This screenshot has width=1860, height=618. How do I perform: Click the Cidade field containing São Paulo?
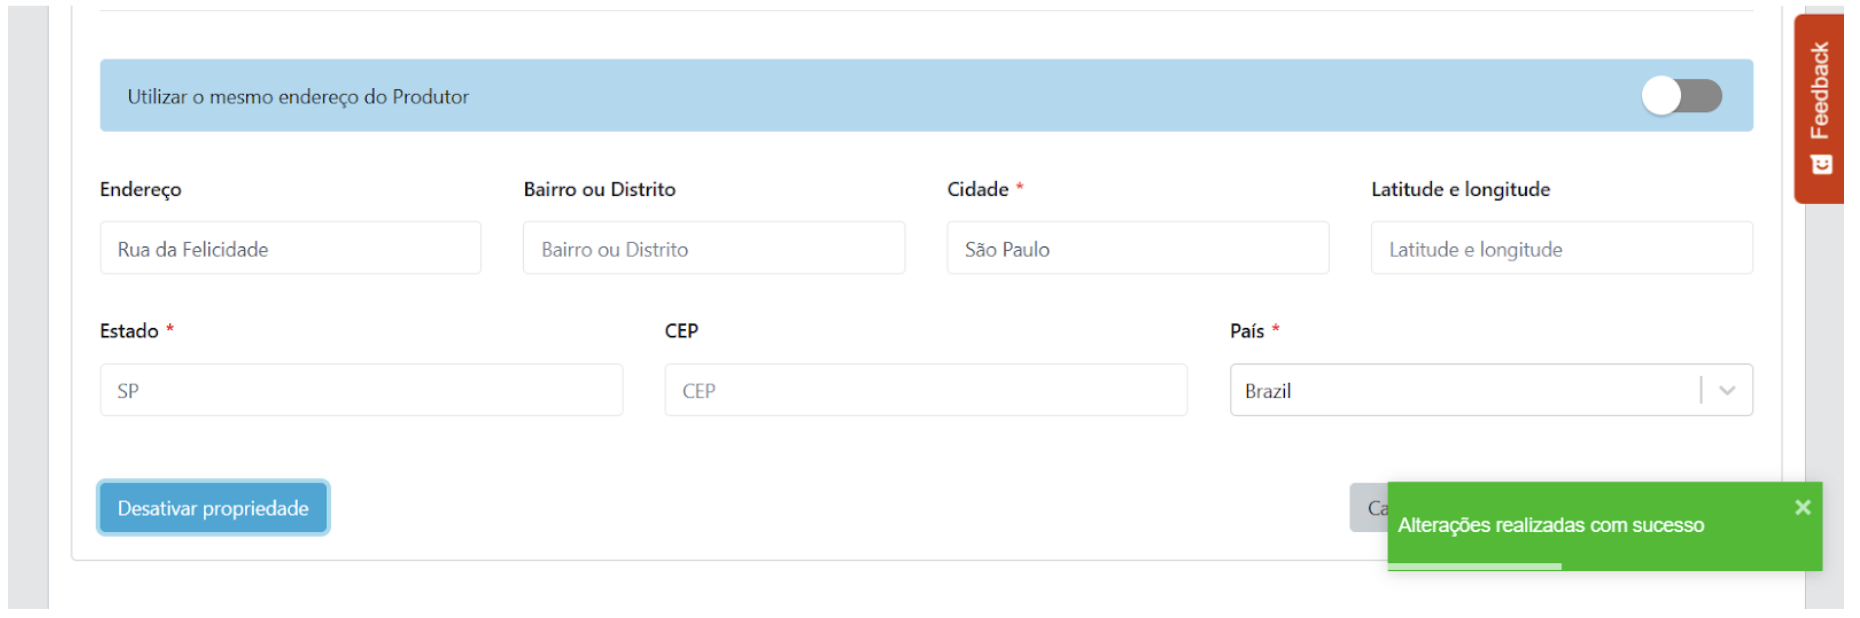[x=1137, y=248]
